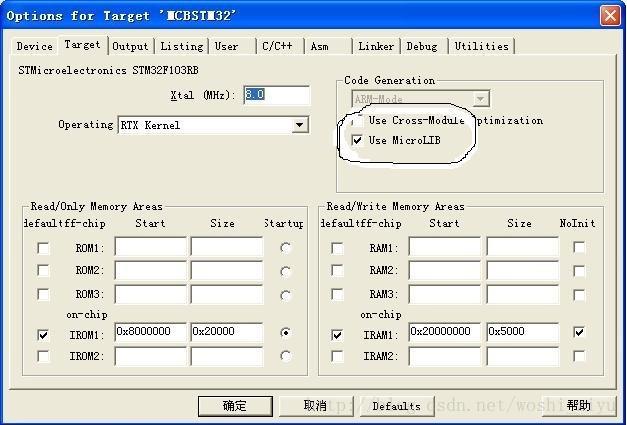Viewport: 627px width, 425px height.
Task: Open the Output tab
Action: click(130, 46)
